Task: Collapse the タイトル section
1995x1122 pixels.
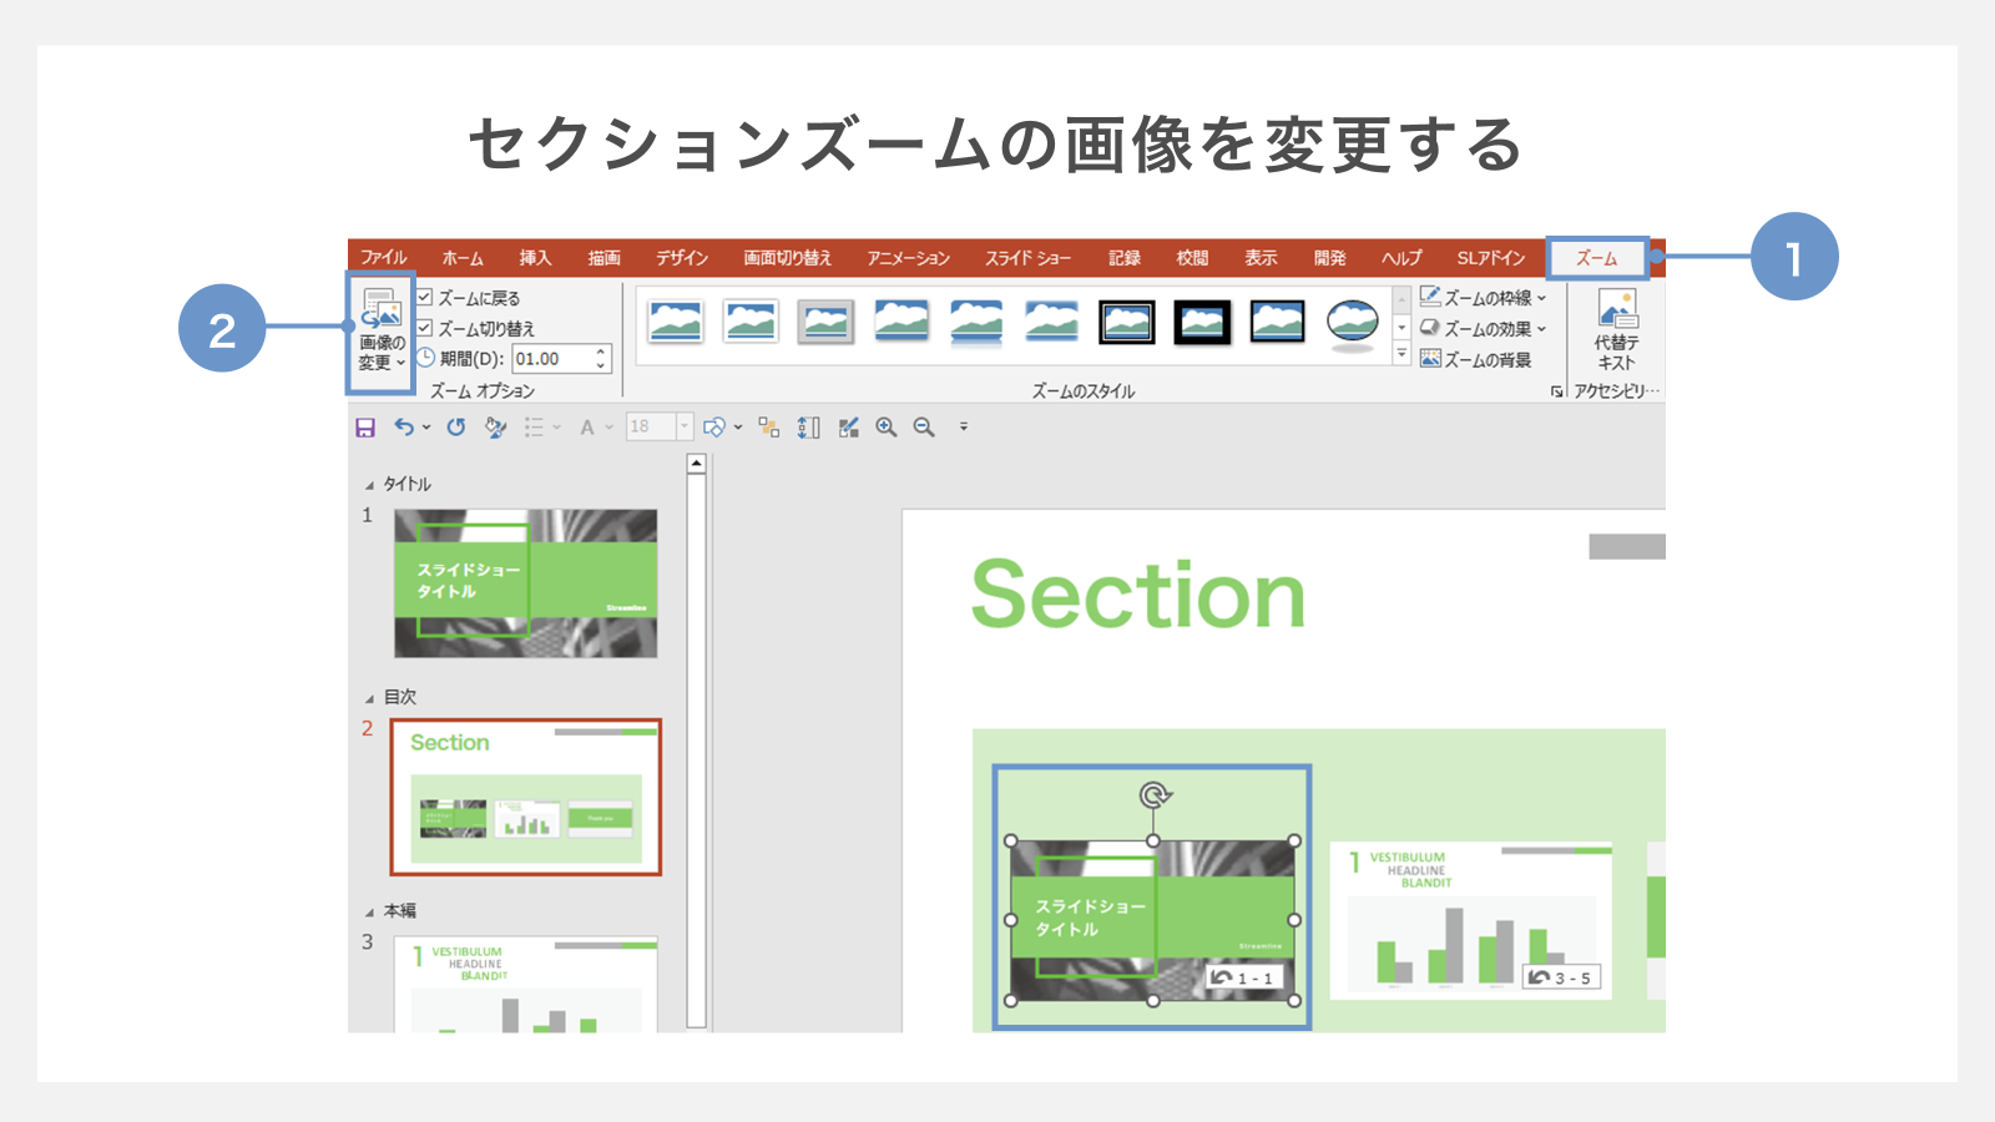Action: [369, 485]
